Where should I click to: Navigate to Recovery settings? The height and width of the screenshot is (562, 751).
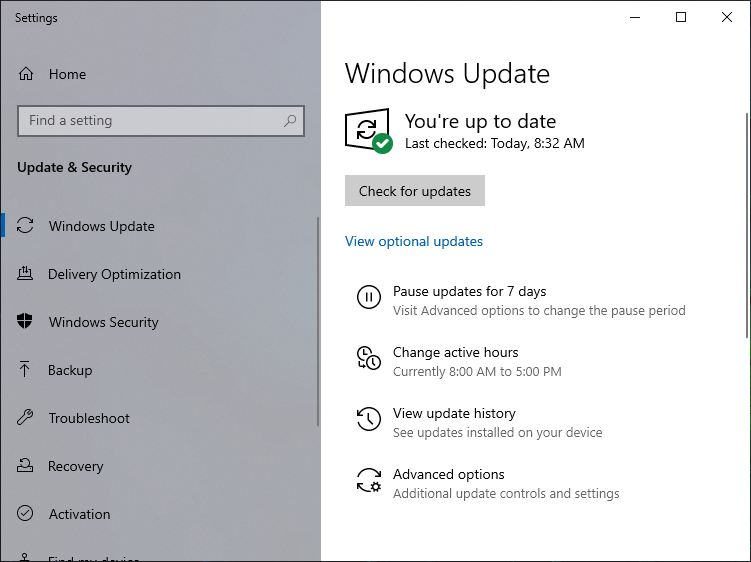pyautogui.click(x=158, y=465)
